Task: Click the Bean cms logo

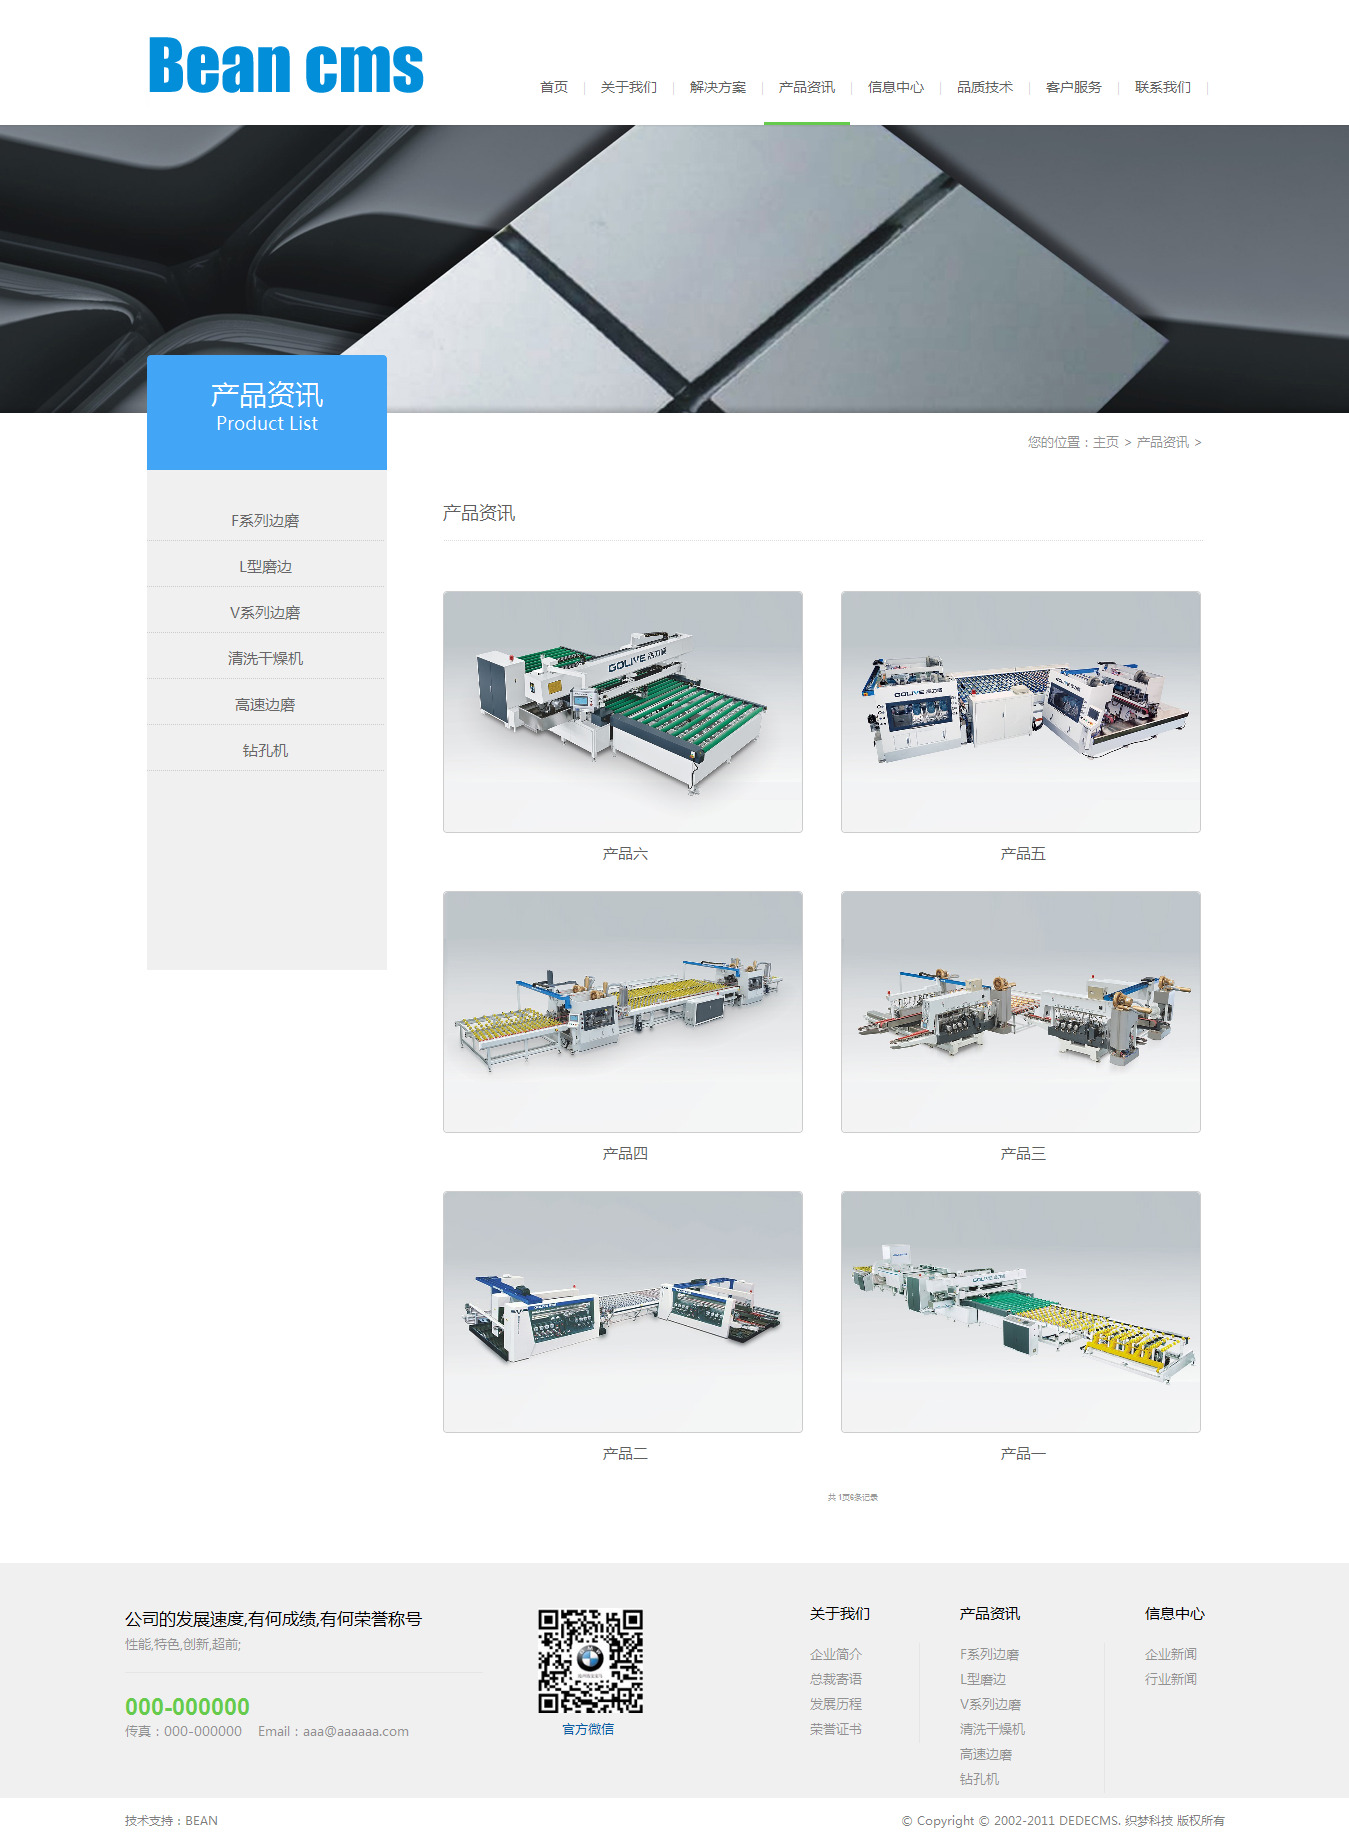Action: pyautogui.click(x=286, y=66)
